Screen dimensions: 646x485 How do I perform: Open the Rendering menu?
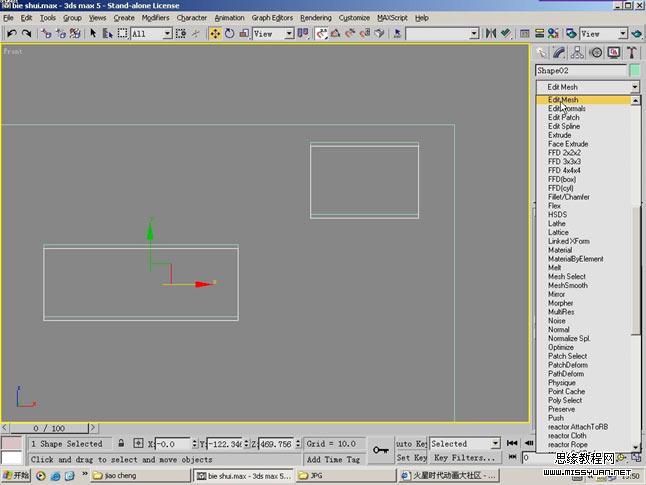click(316, 18)
